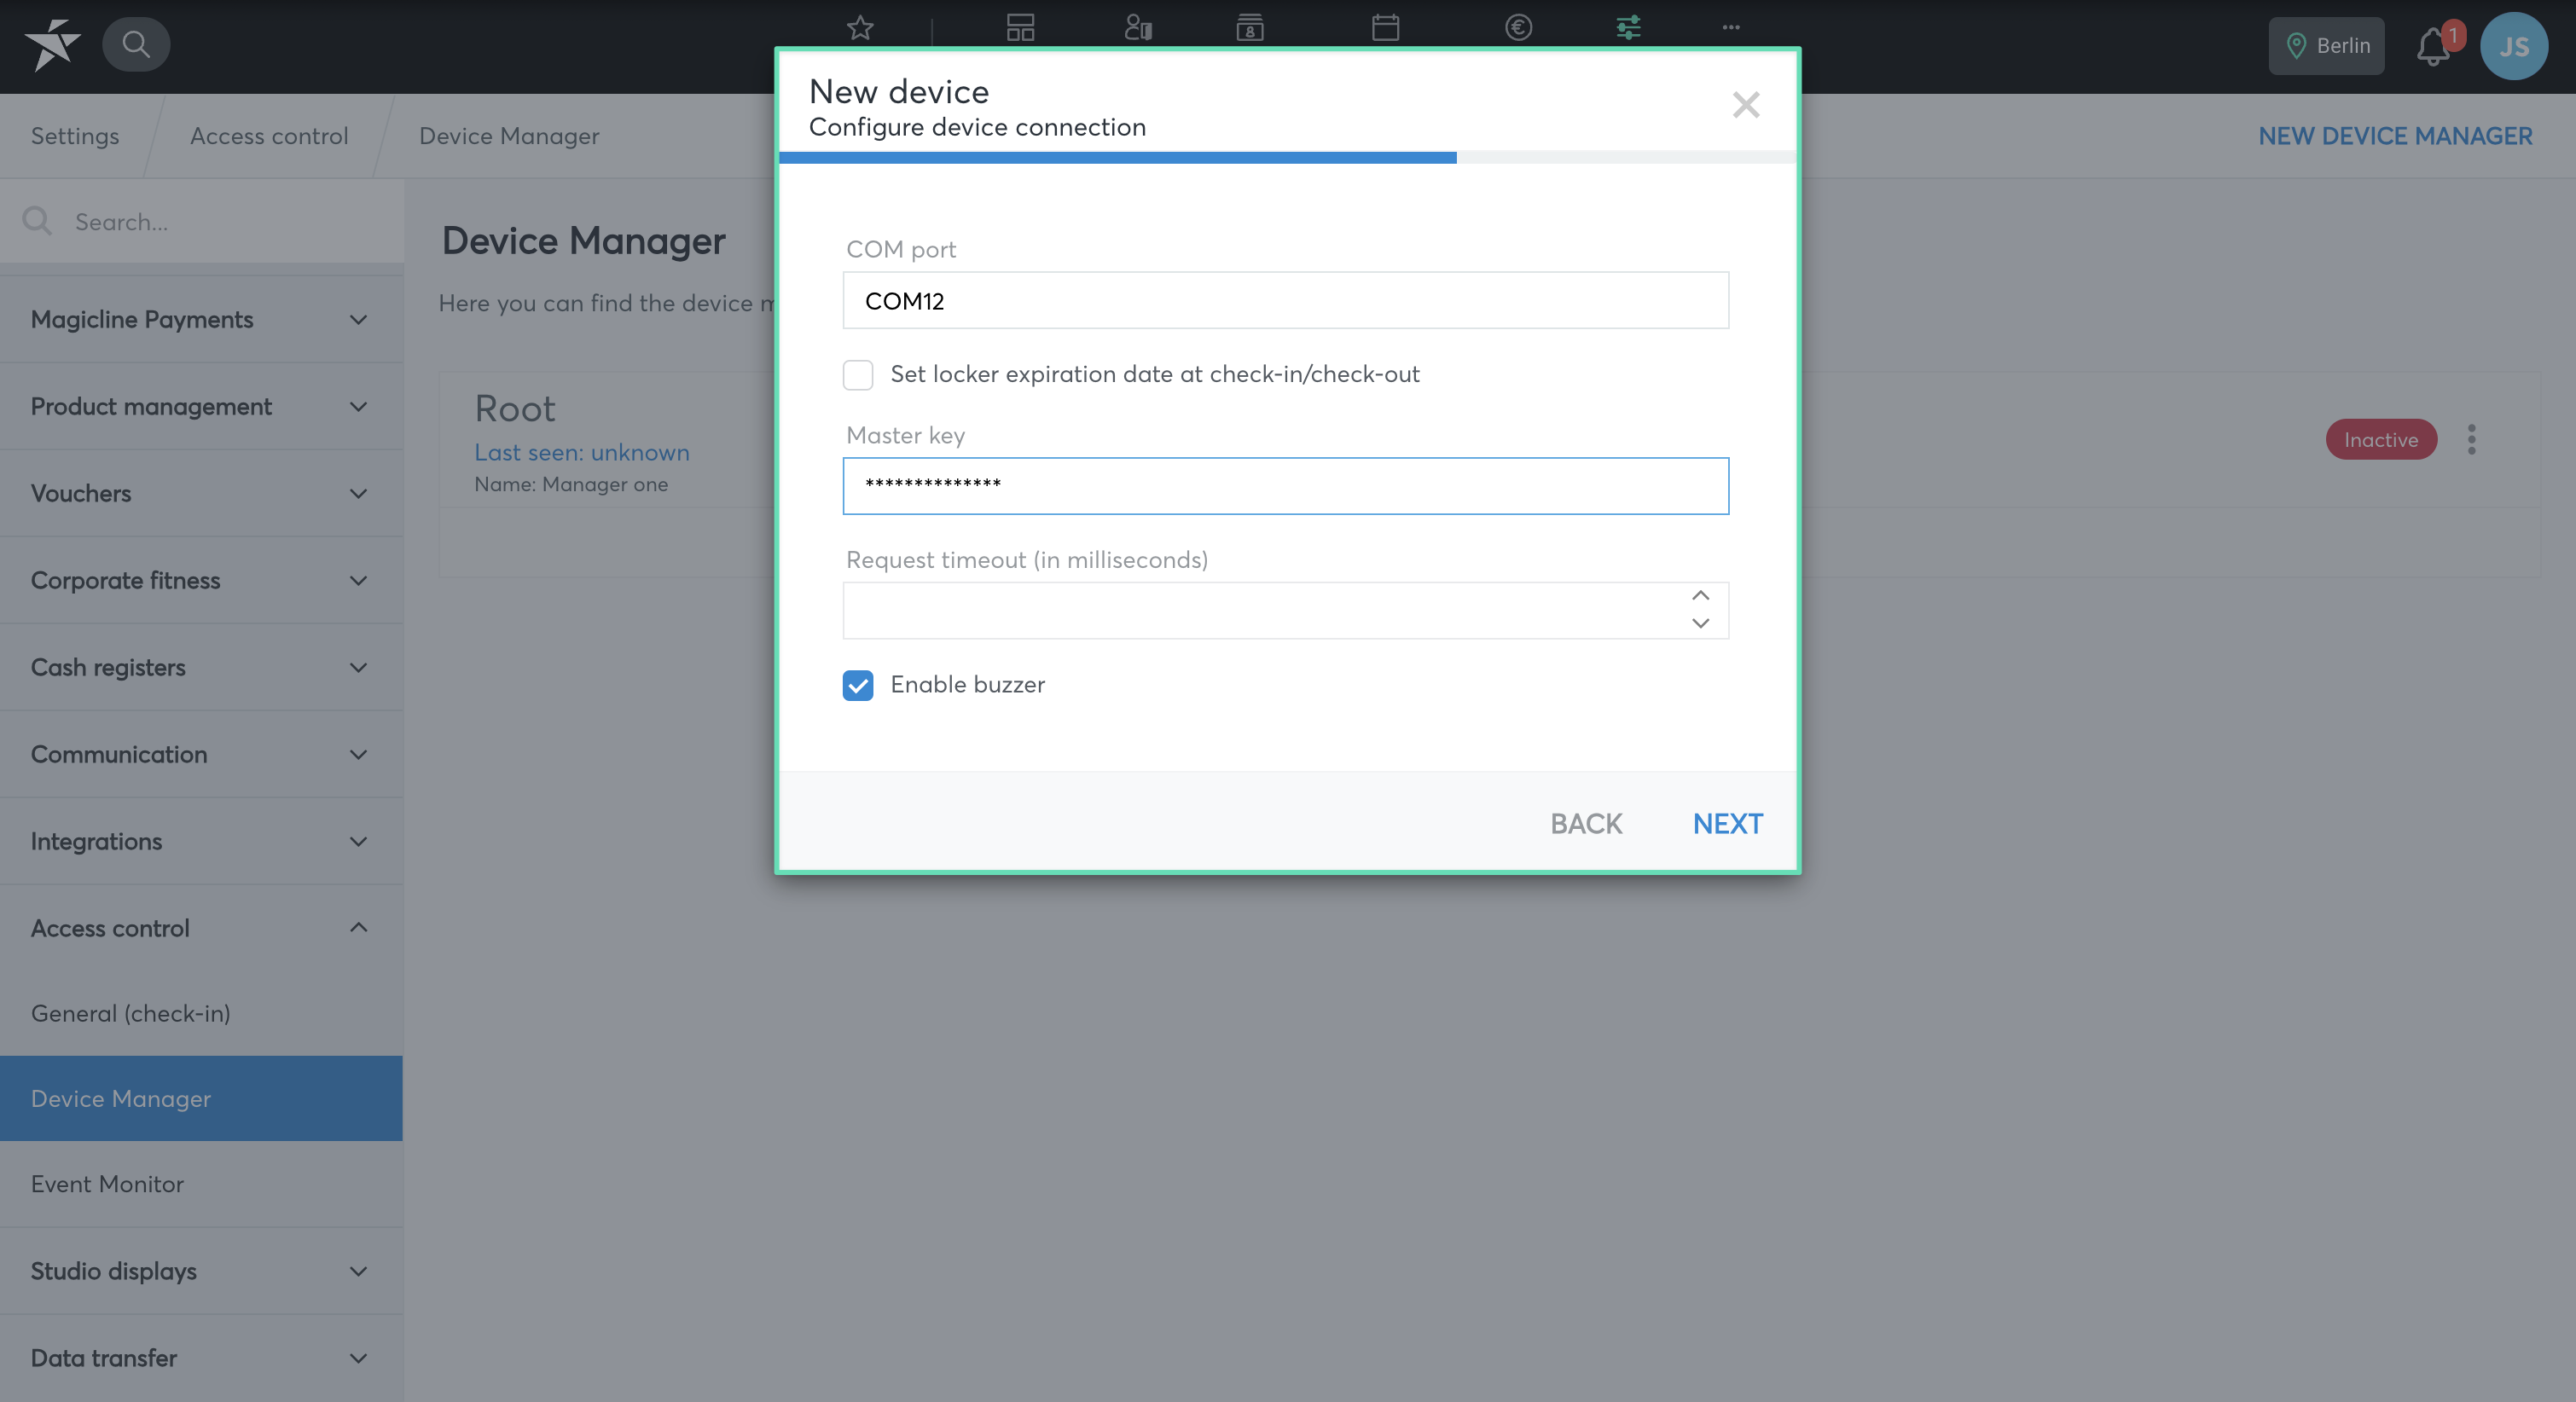Open General (check-in) sidebar item
Viewport: 2576px width, 1402px height.
tap(201, 1014)
